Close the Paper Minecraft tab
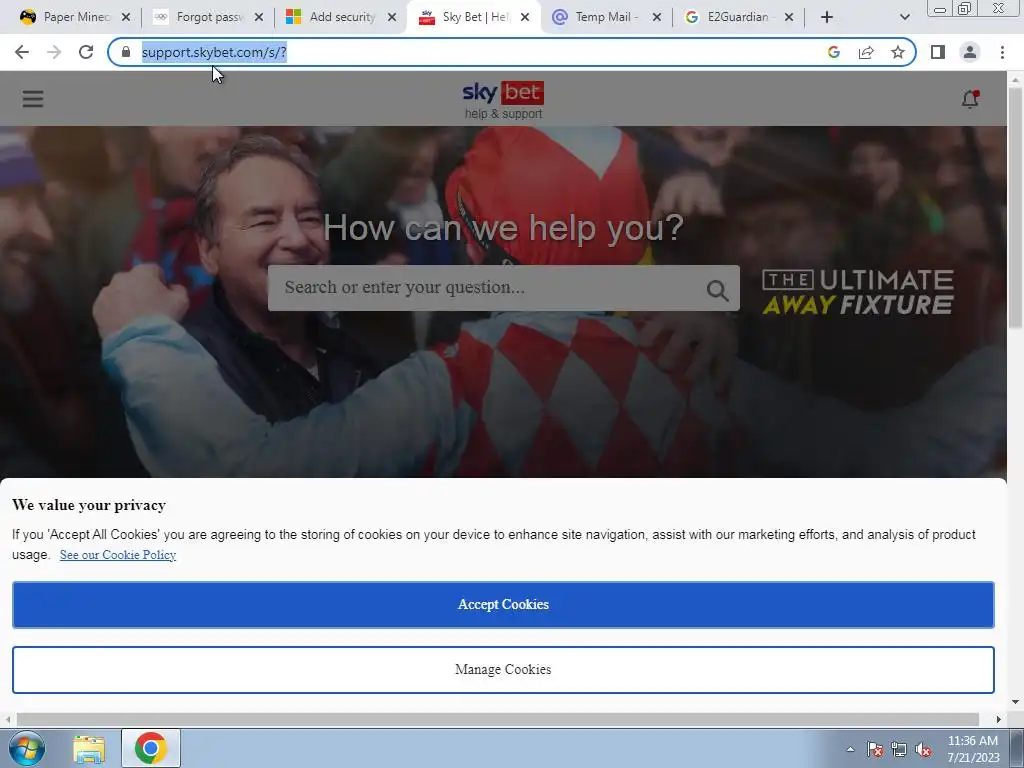Image resolution: width=1024 pixels, height=768 pixels. pos(126,17)
